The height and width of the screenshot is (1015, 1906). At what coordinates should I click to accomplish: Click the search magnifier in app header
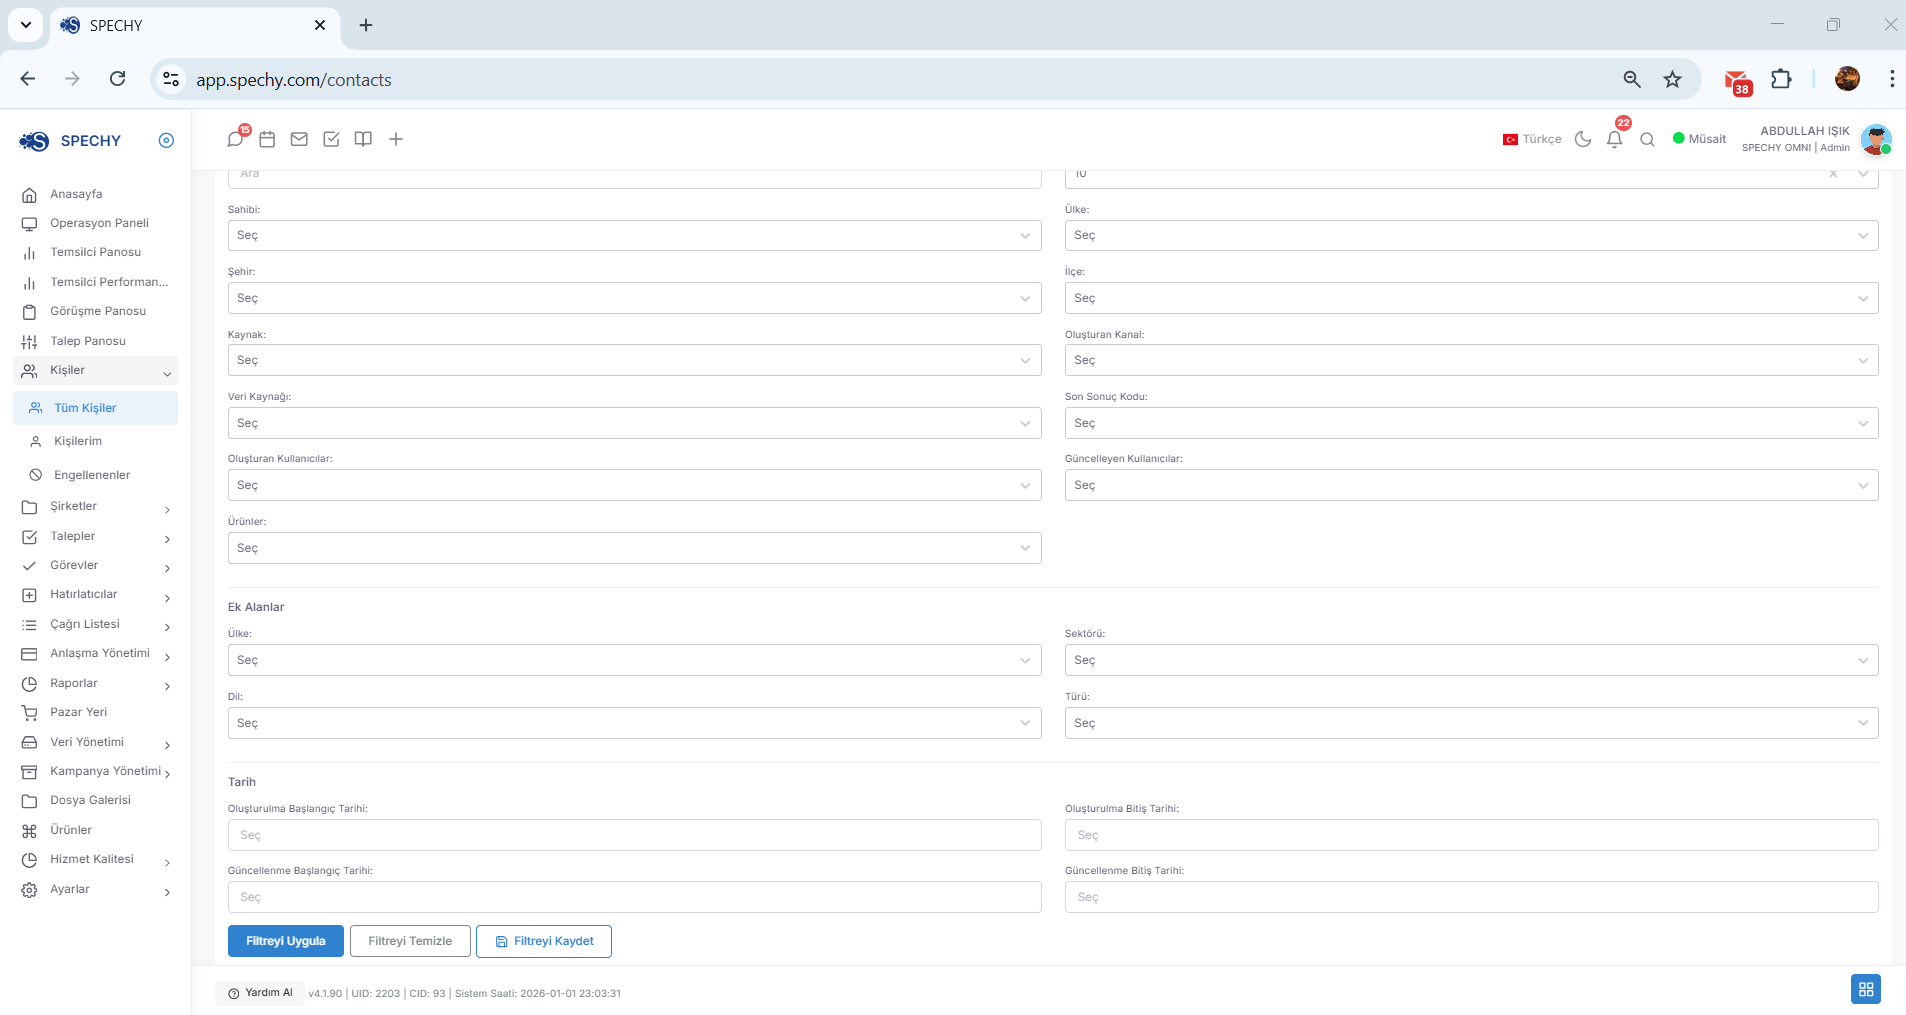[x=1647, y=139]
